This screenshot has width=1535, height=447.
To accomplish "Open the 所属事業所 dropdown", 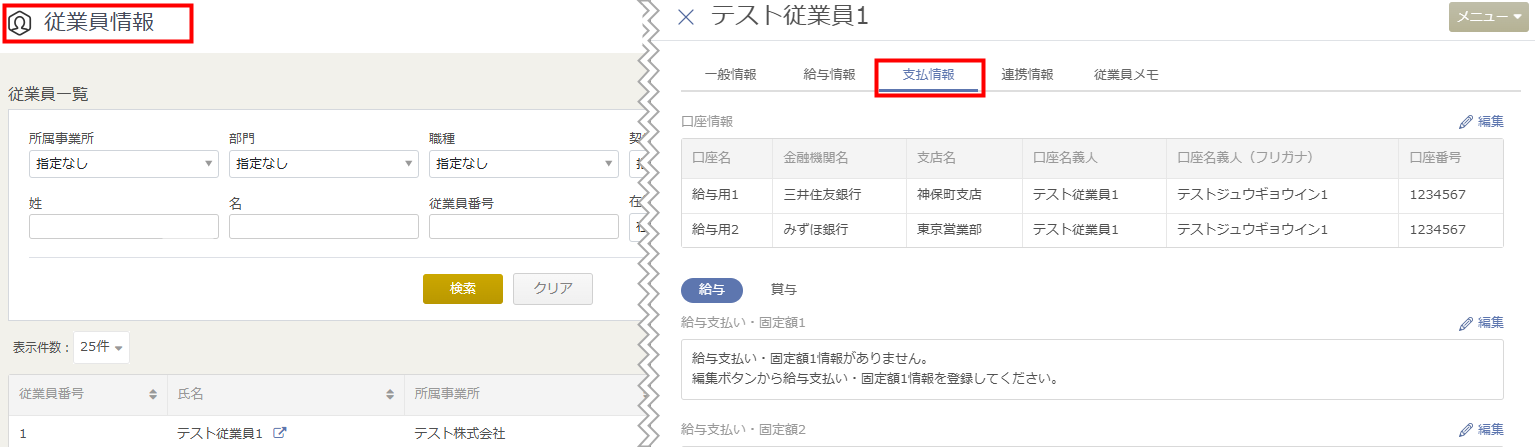I will pos(123,163).
